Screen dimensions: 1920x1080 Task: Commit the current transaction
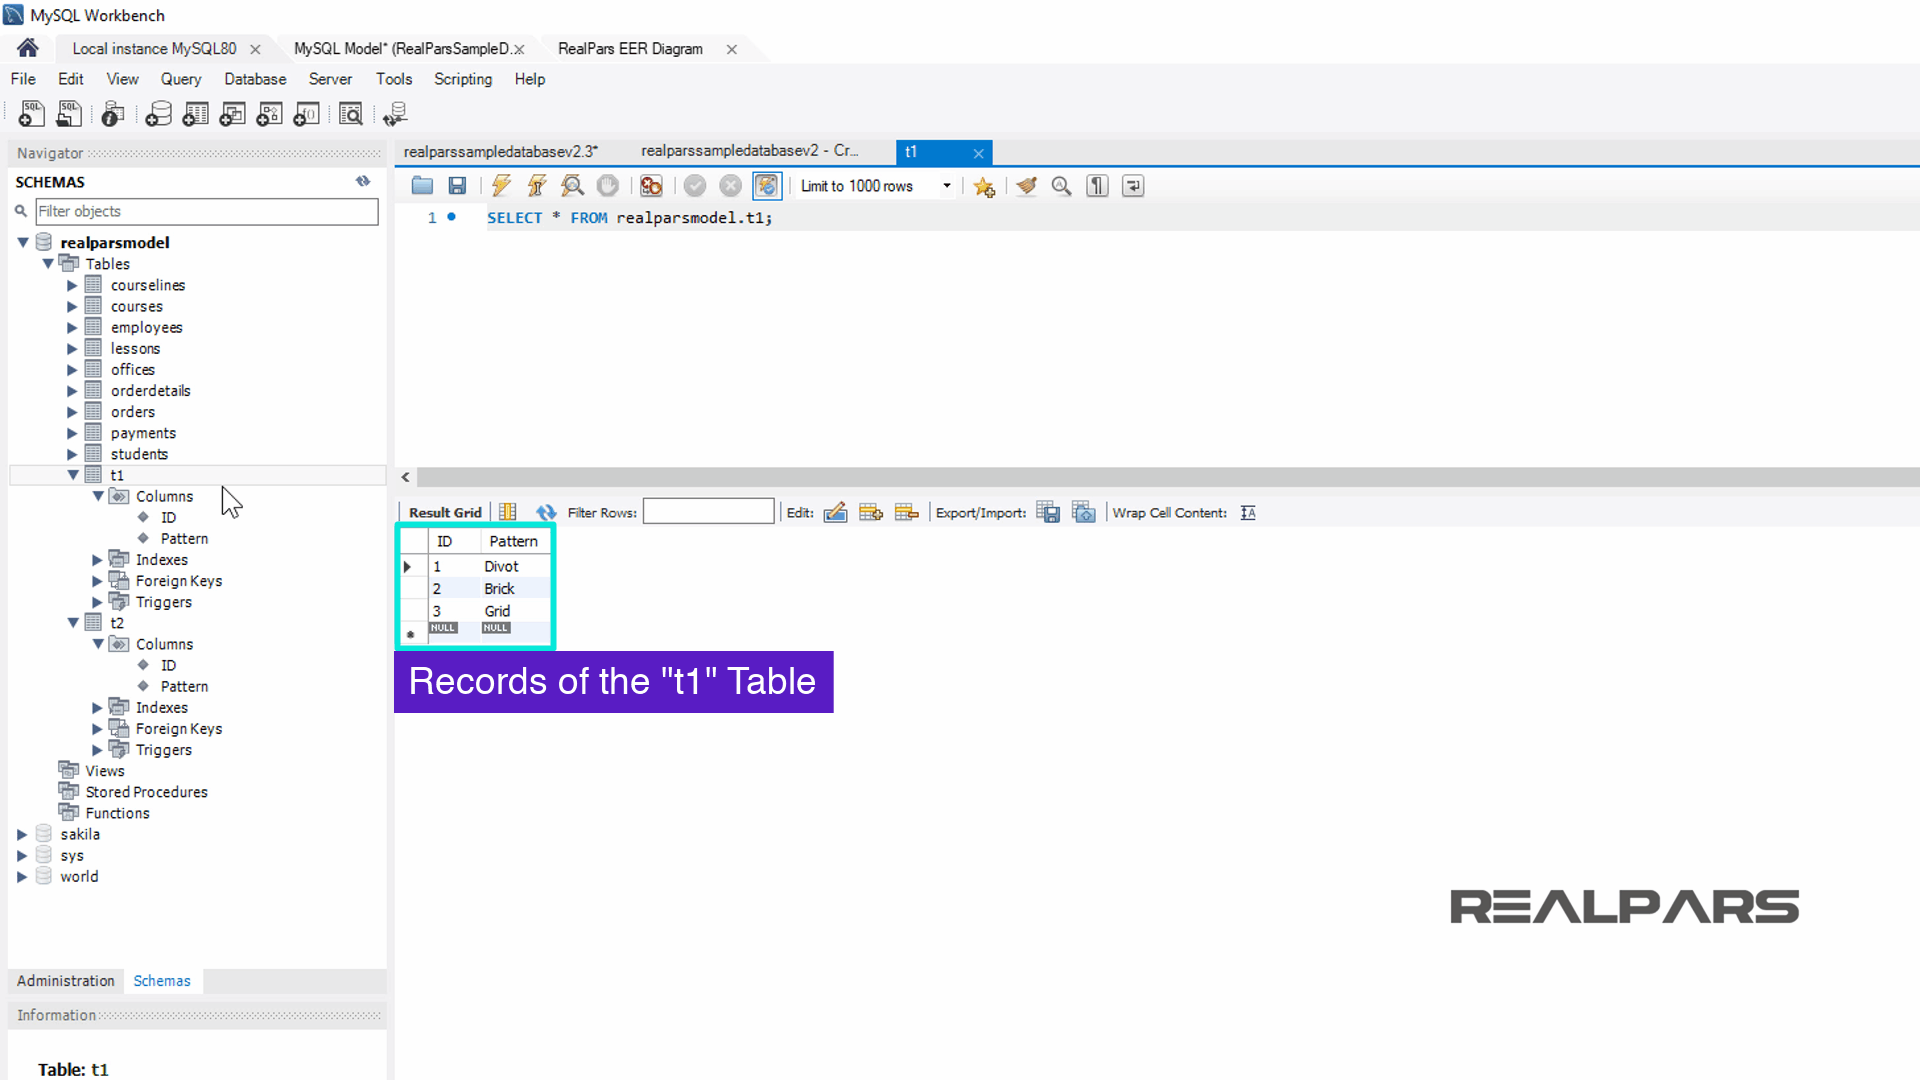tap(695, 186)
